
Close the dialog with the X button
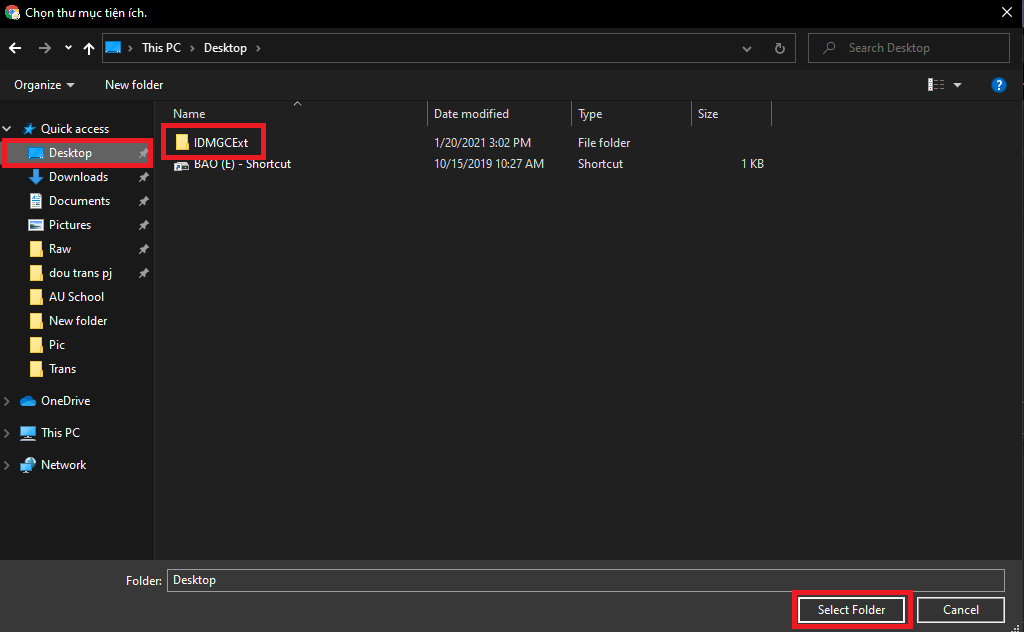point(1006,12)
